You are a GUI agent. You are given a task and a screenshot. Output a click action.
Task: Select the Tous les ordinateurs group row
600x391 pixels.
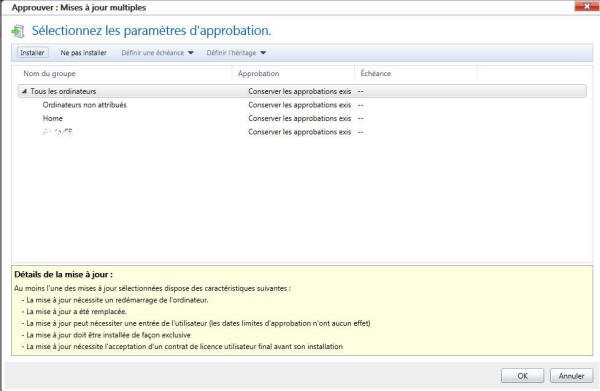[302, 91]
